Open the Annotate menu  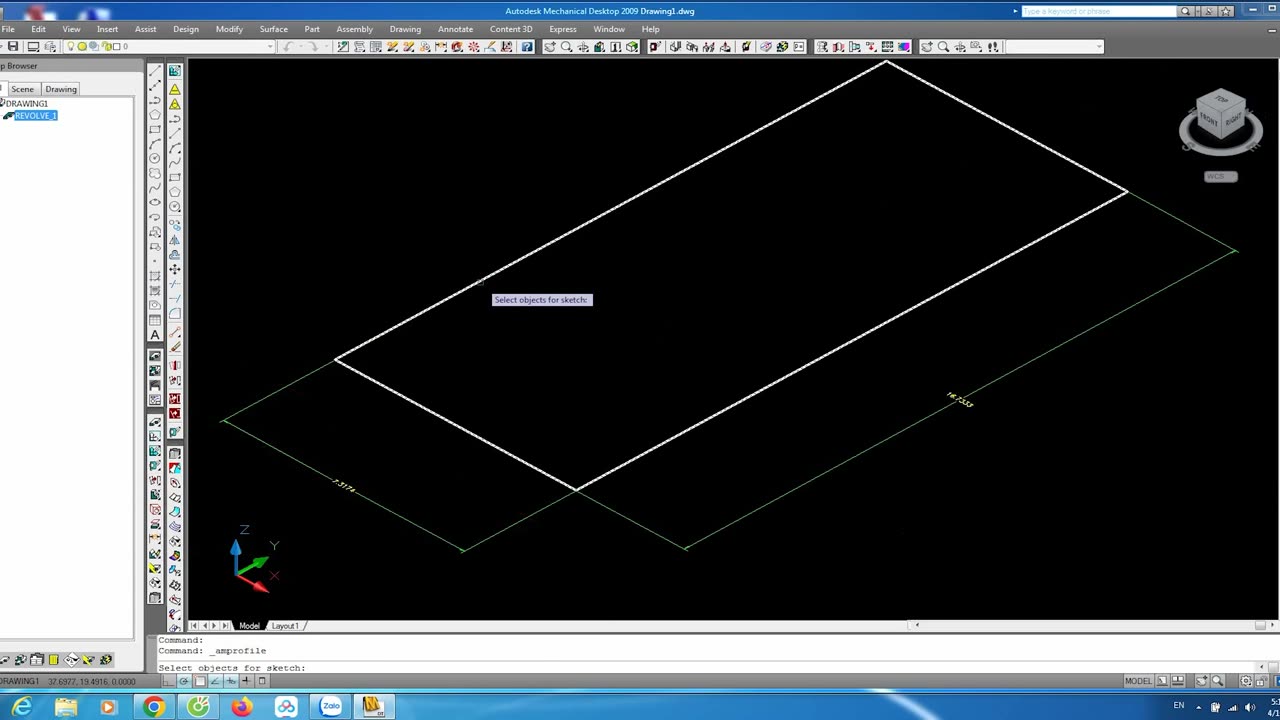455,29
